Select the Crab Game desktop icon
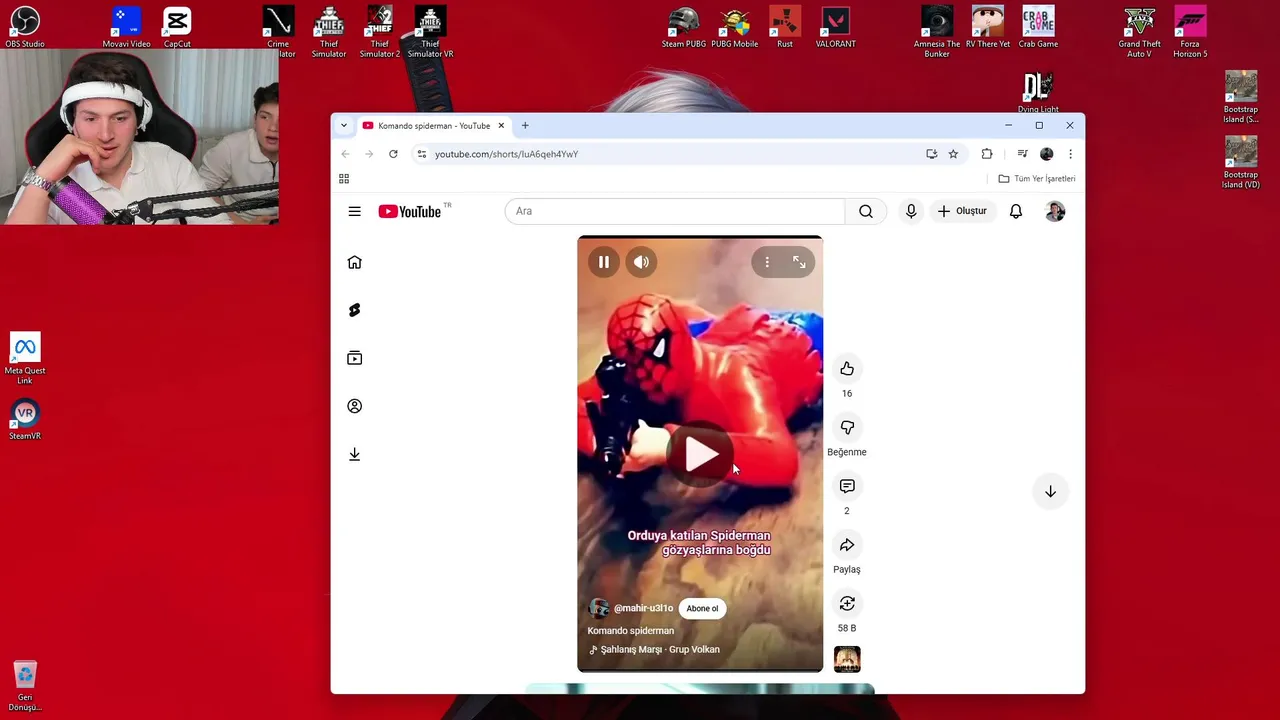The width and height of the screenshot is (1280, 720). (1038, 27)
